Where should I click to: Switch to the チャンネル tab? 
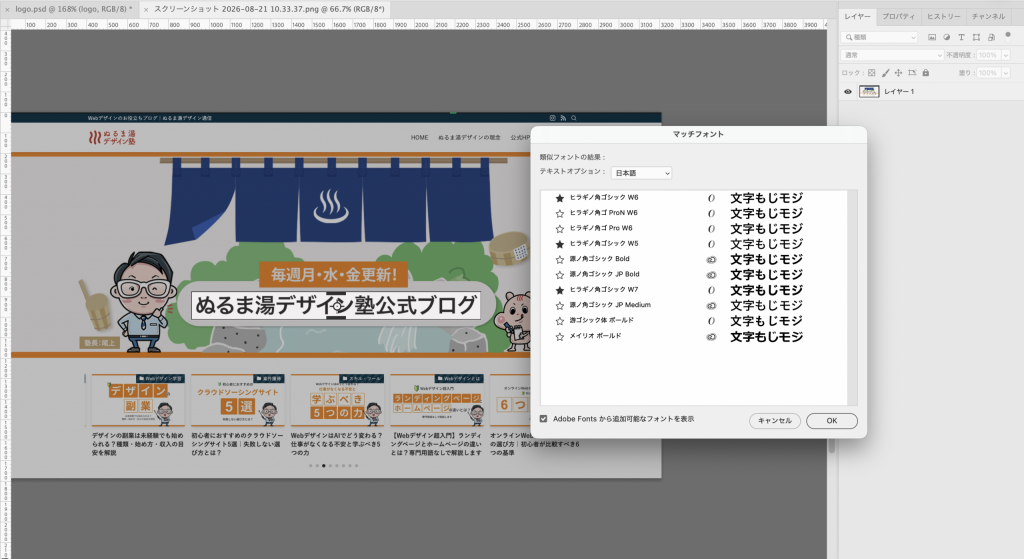[988, 16]
